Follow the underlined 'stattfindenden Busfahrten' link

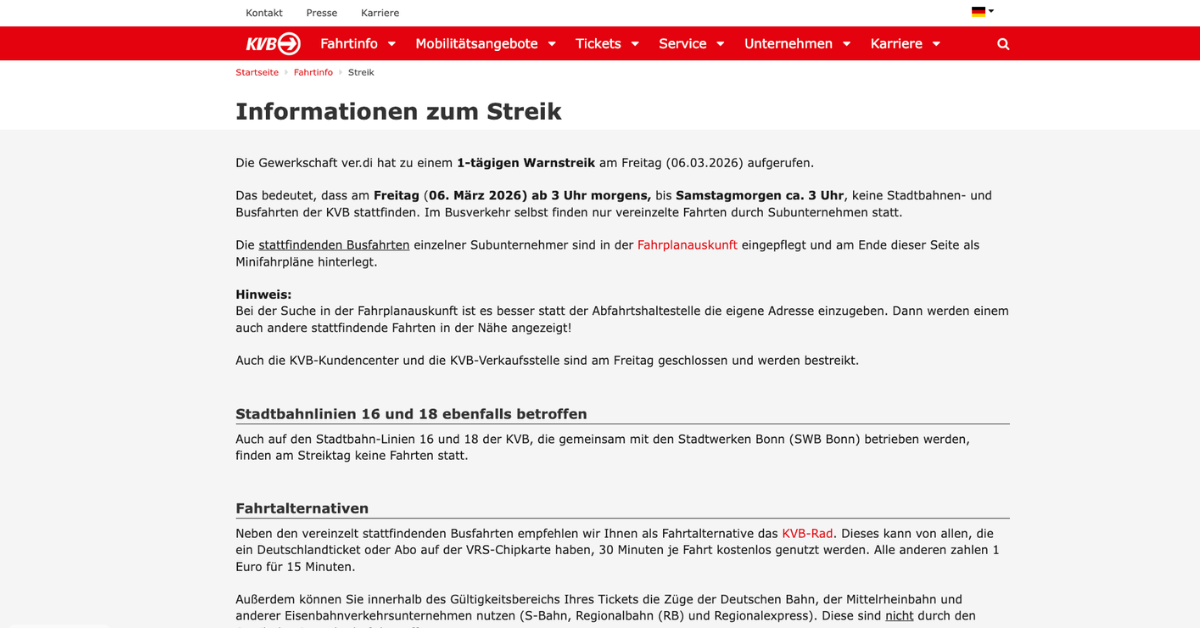coord(334,245)
